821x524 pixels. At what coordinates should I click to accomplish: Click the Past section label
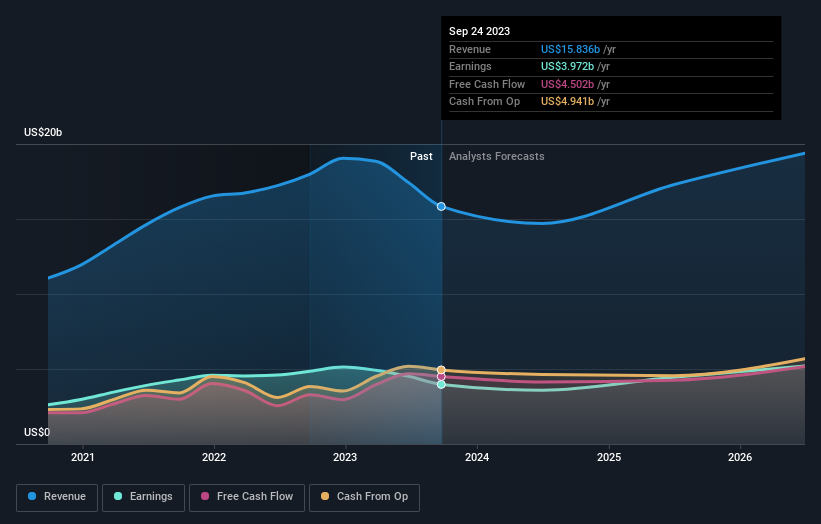(421, 157)
